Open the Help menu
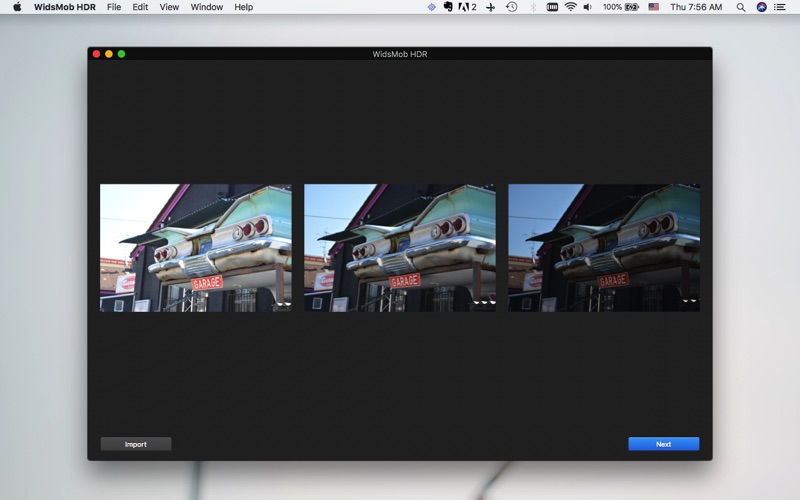Image resolution: width=800 pixels, height=500 pixels. click(x=243, y=7)
